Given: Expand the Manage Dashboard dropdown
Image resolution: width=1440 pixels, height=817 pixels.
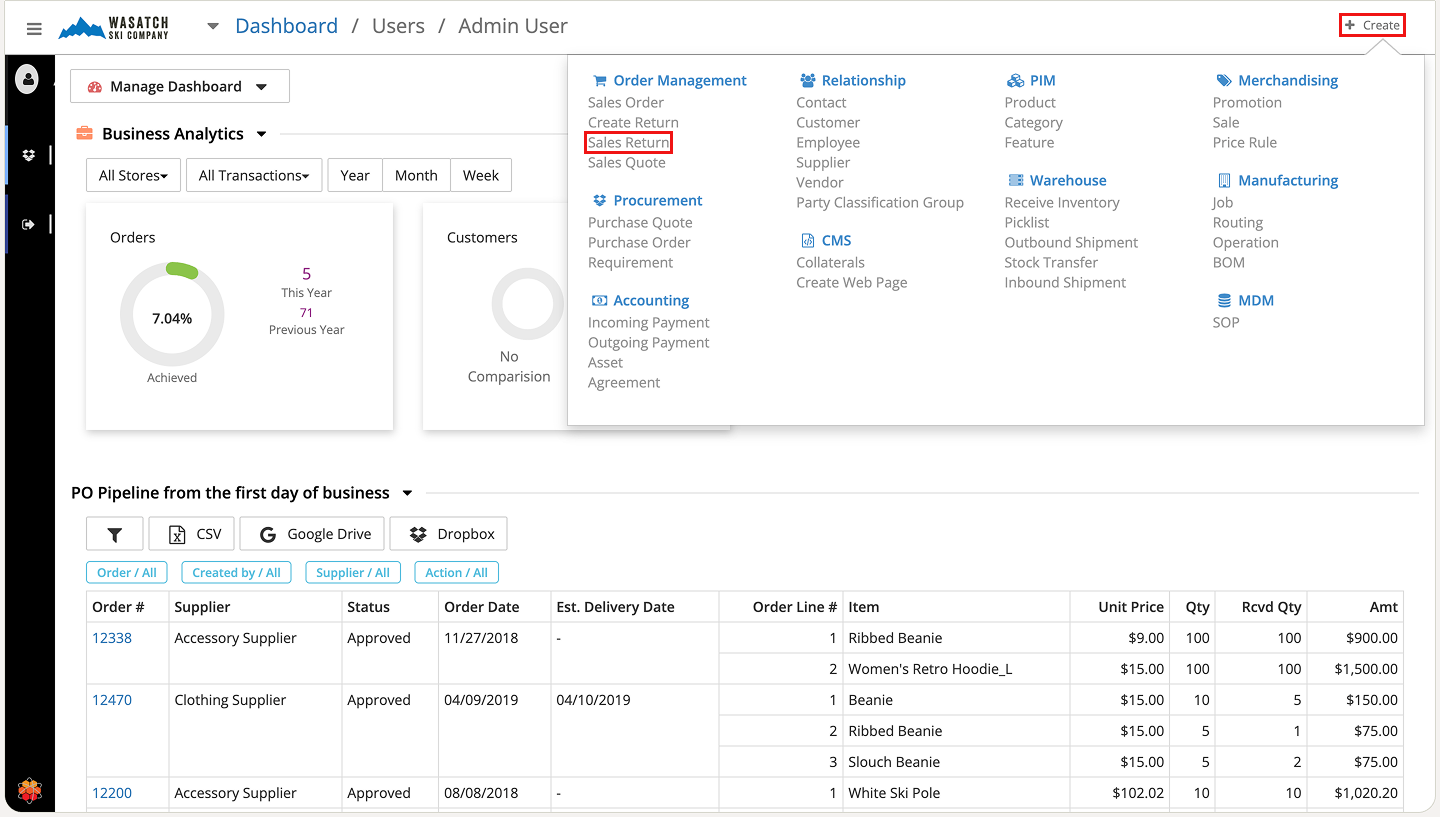Looking at the screenshot, I should point(180,86).
